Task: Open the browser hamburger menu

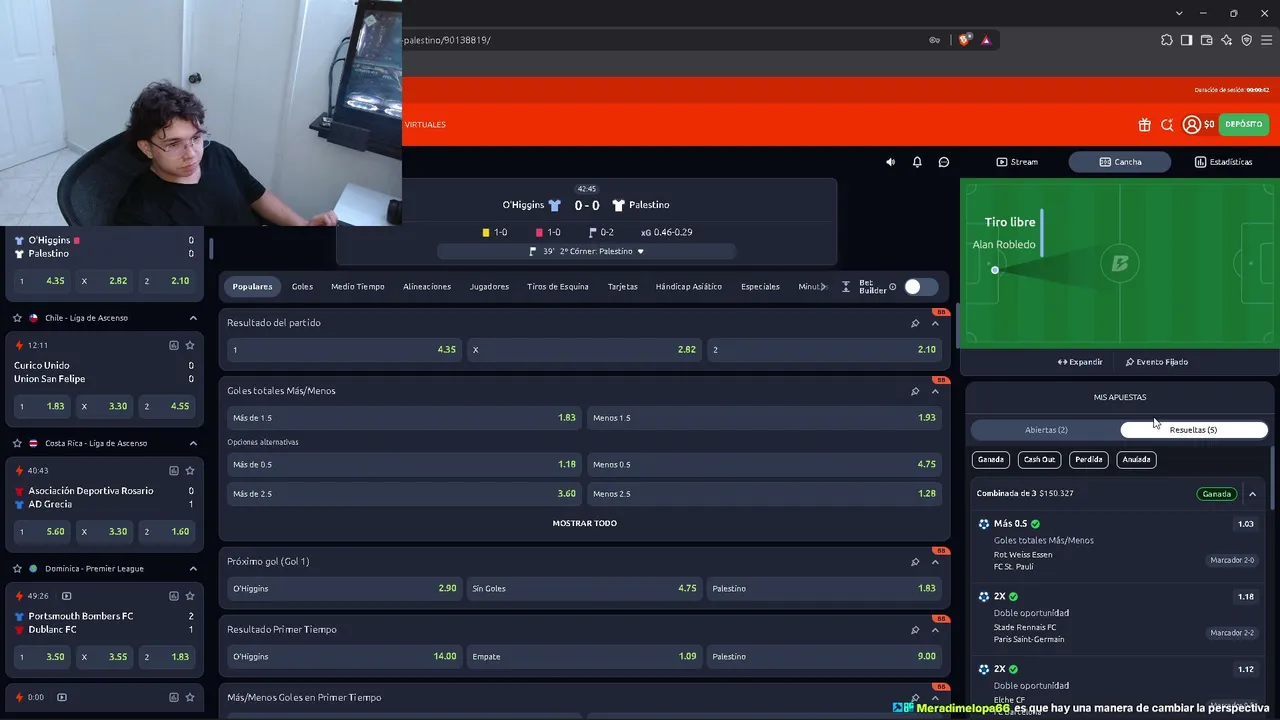Action: 1266,40
